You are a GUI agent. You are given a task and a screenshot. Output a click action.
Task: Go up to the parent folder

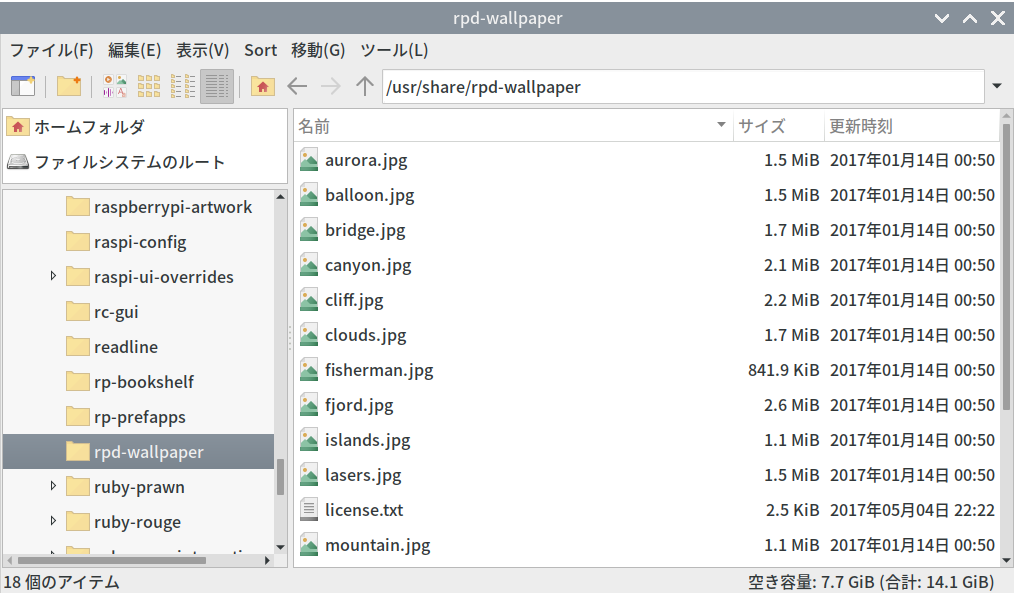click(x=365, y=86)
